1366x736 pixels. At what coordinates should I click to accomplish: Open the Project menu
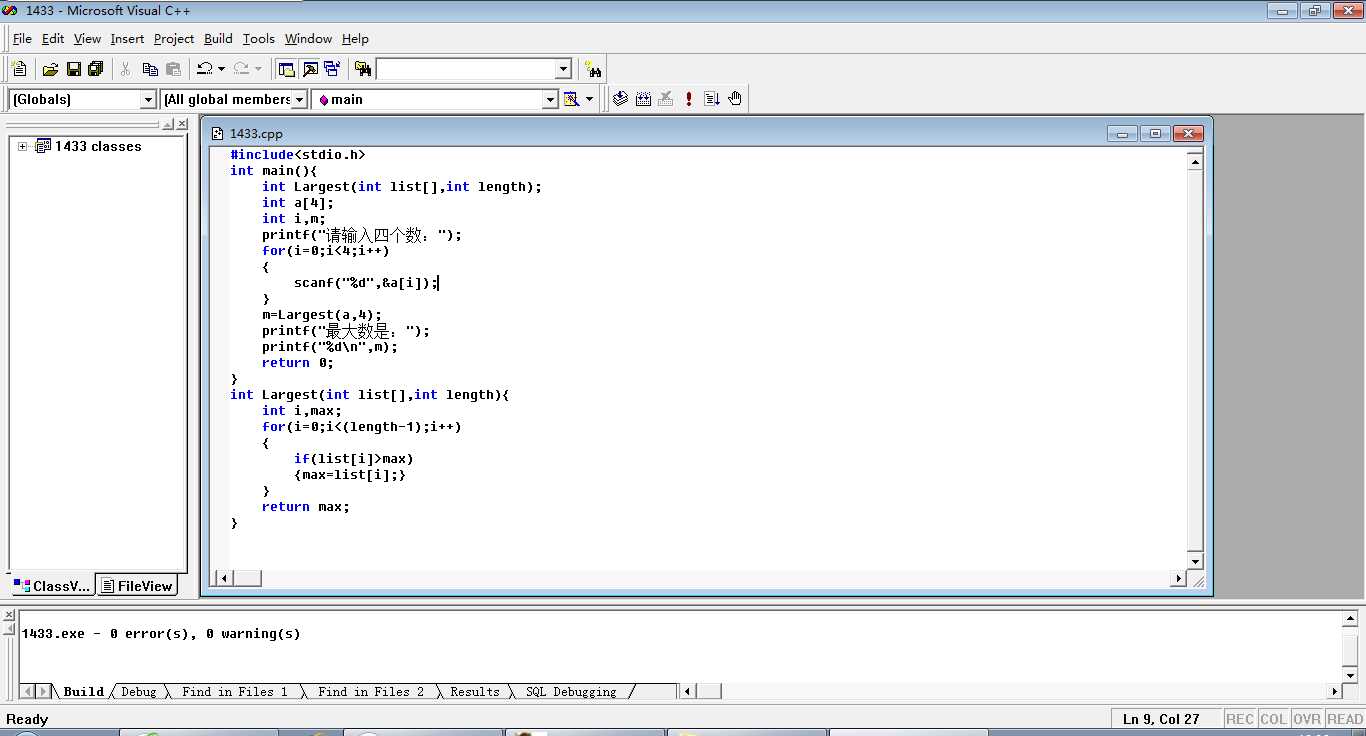[174, 38]
